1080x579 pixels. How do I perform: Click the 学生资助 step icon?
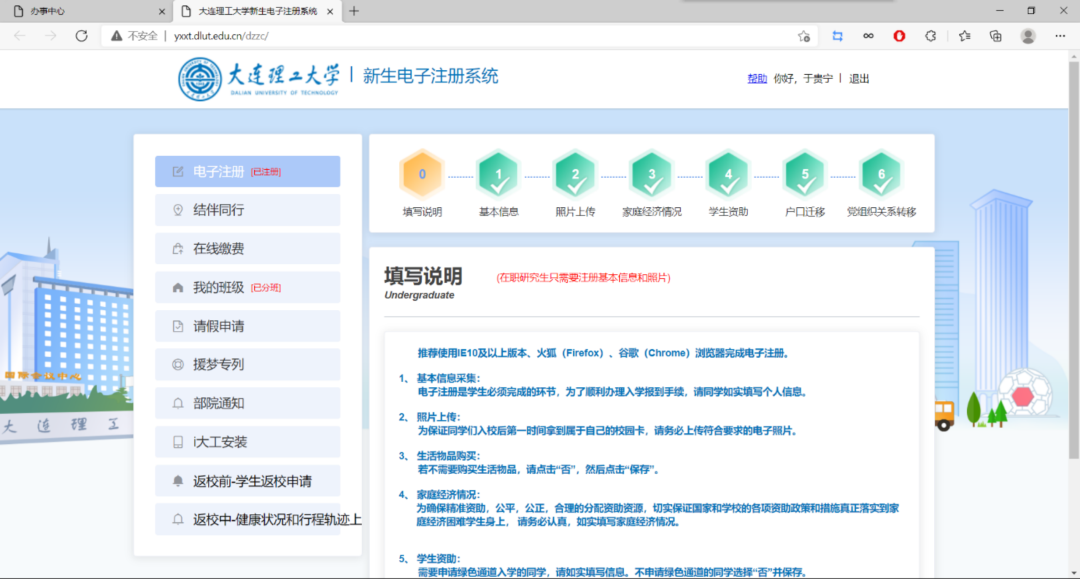[x=727, y=174]
